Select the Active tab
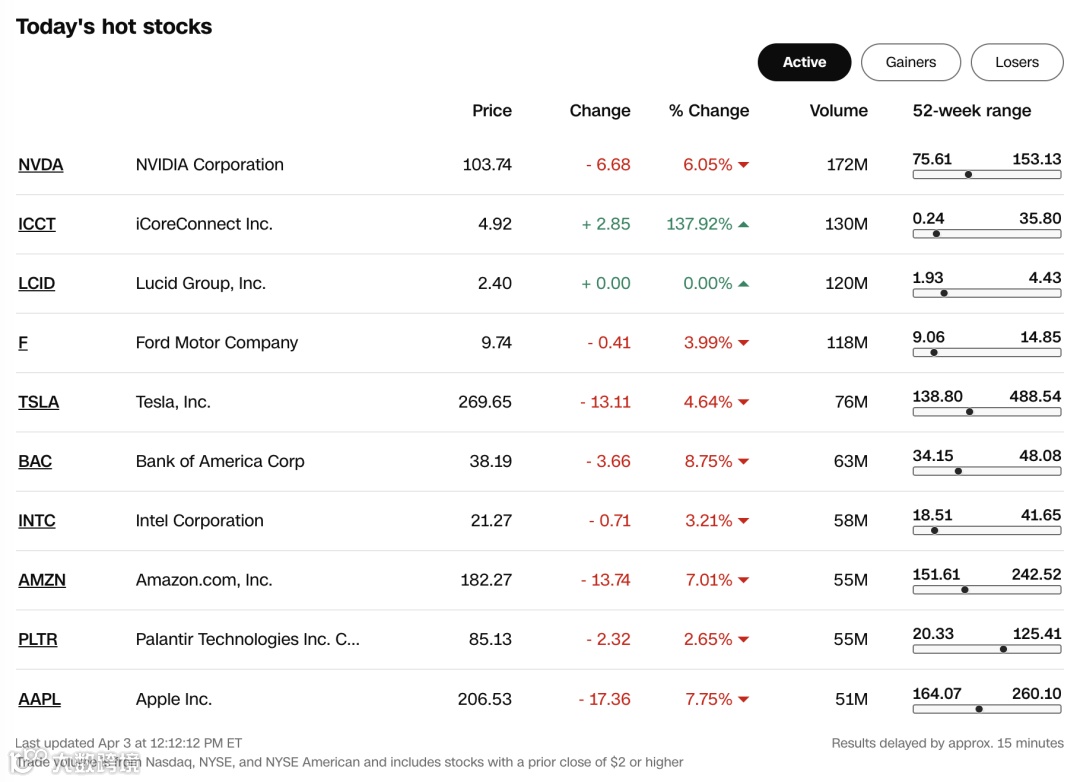The image size is (1080, 782). click(804, 62)
